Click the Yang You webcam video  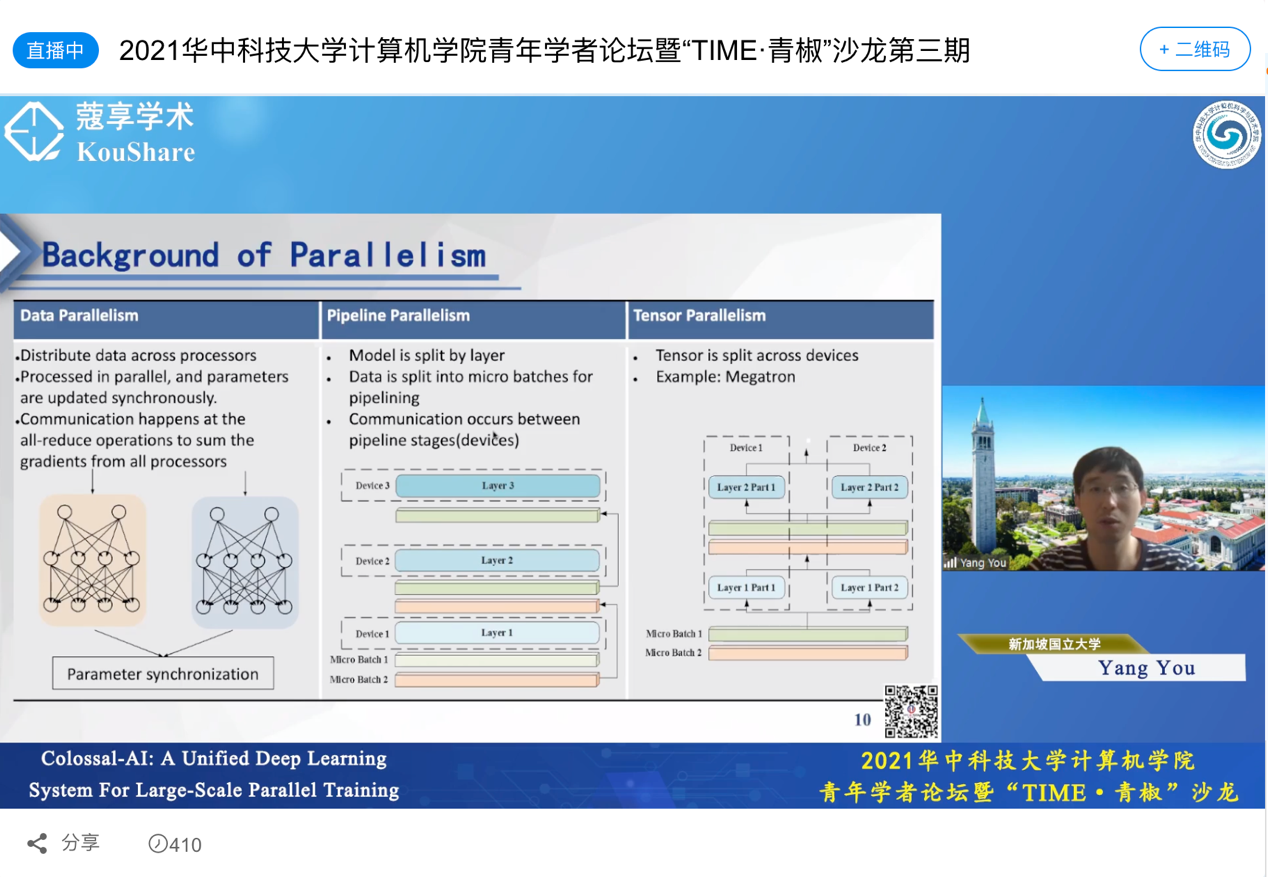[x=1104, y=478]
